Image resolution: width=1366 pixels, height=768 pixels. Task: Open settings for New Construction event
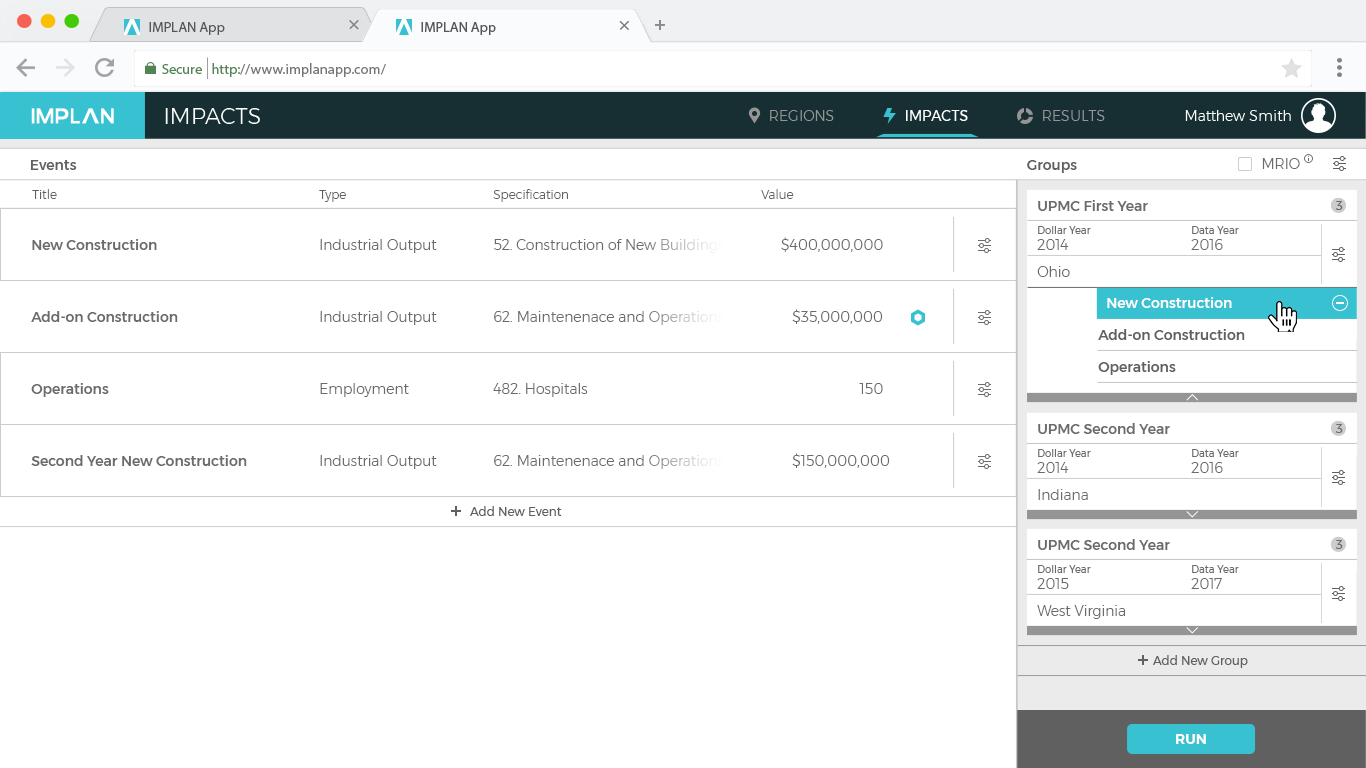click(x=984, y=245)
